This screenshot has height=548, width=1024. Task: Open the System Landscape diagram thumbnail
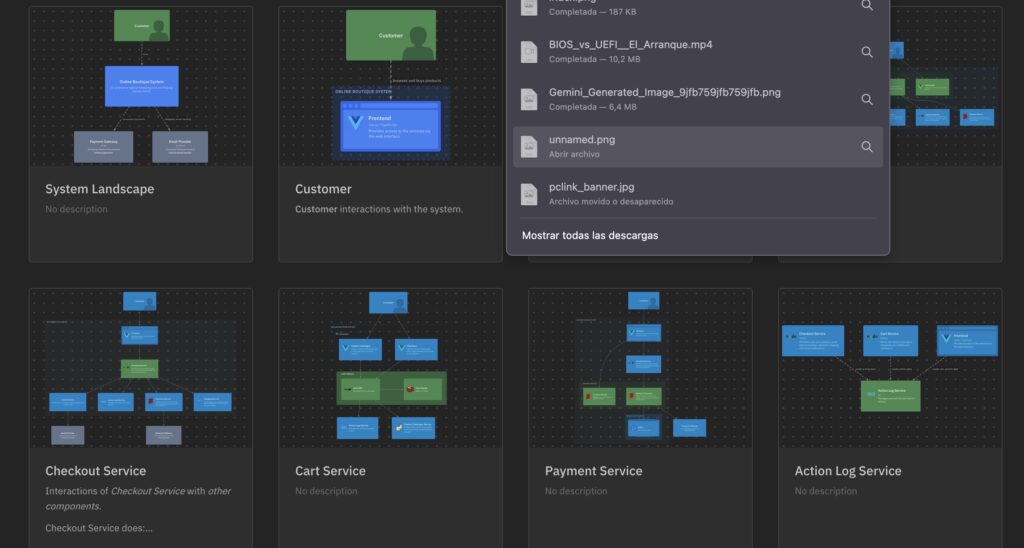(x=141, y=86)
